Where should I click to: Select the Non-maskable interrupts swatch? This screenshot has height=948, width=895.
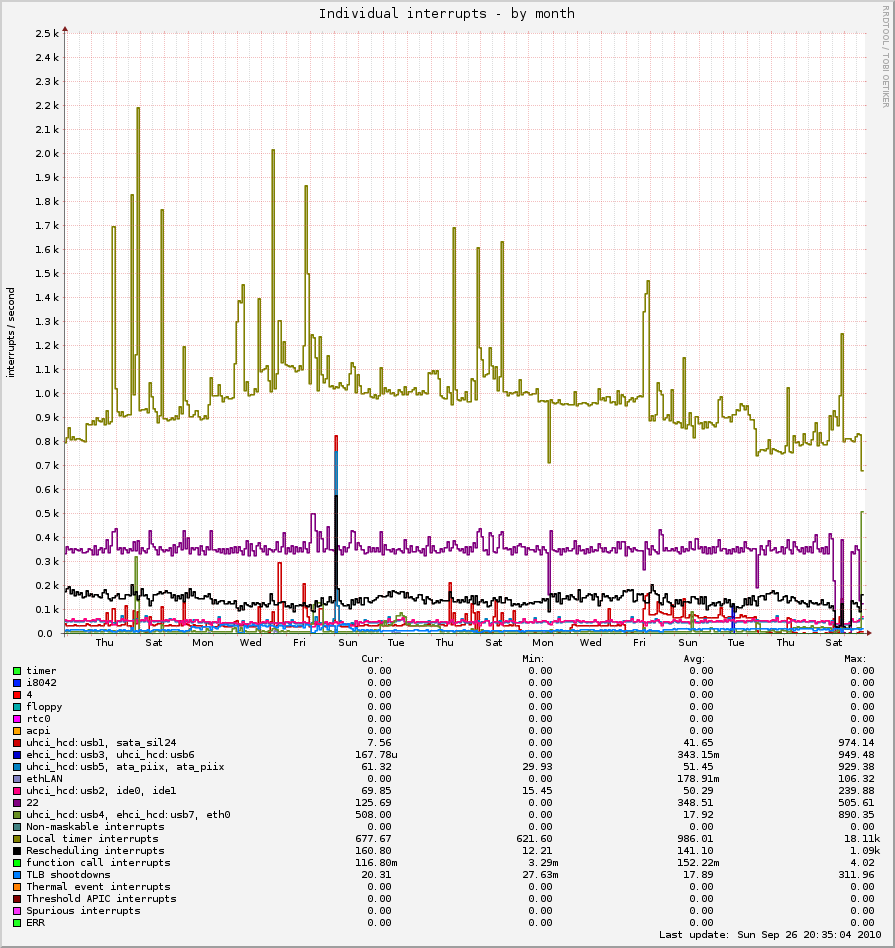click(x=17, y=827)
